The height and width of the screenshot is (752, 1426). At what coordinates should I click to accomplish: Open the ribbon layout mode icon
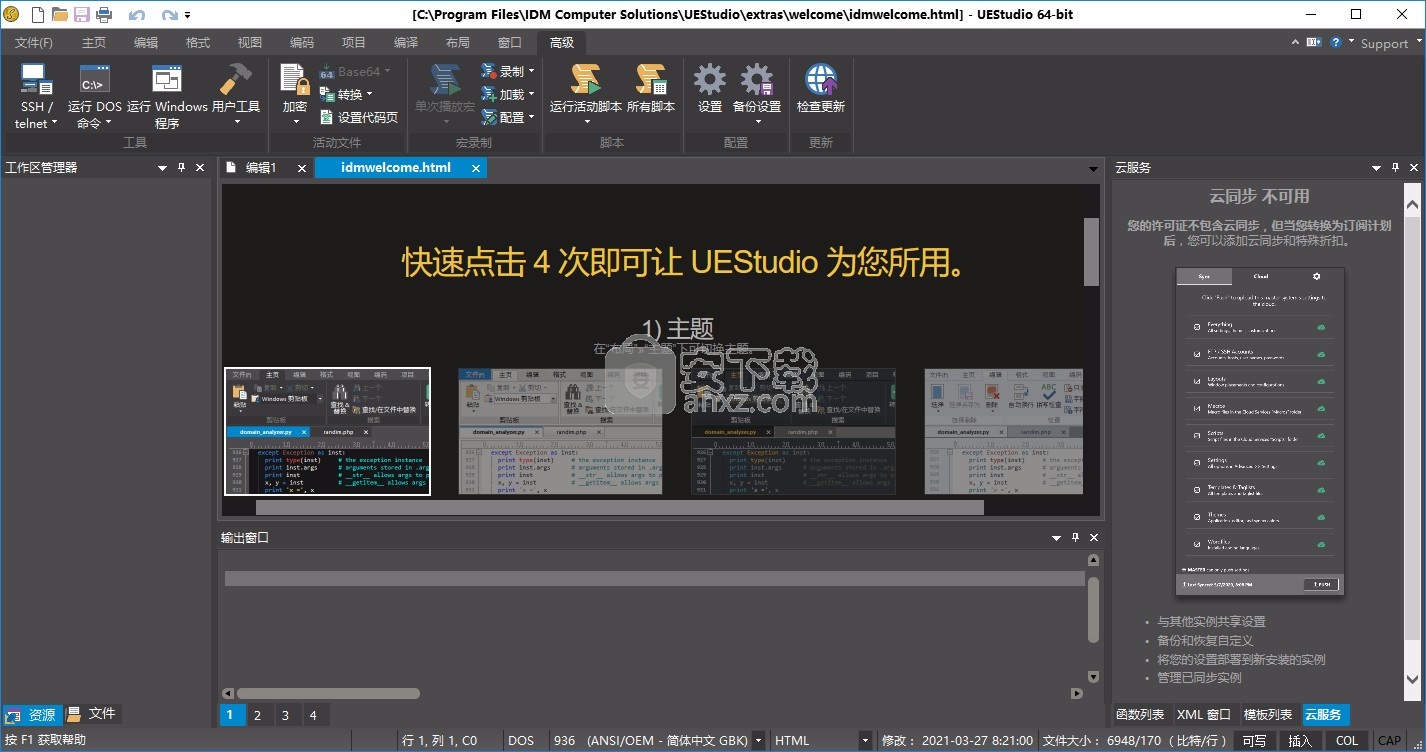click(x=1316, y=43)
